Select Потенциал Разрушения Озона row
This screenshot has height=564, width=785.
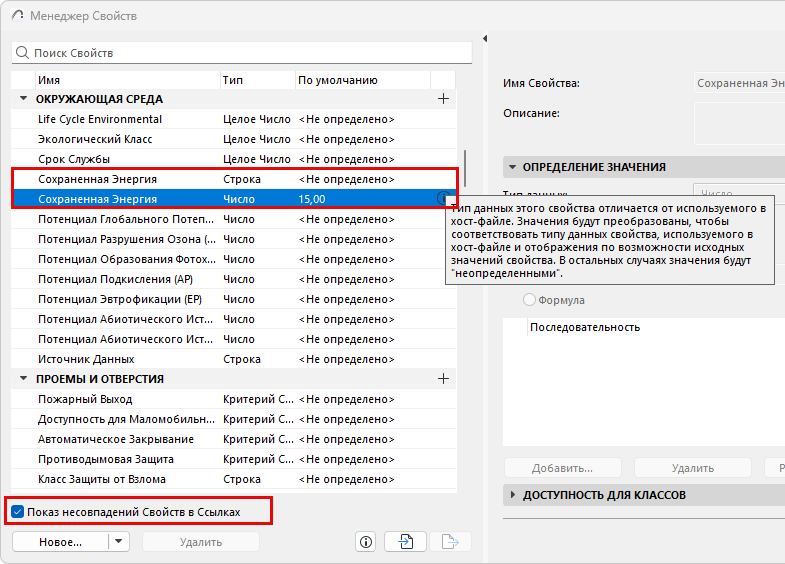click(x=234, y=239)
